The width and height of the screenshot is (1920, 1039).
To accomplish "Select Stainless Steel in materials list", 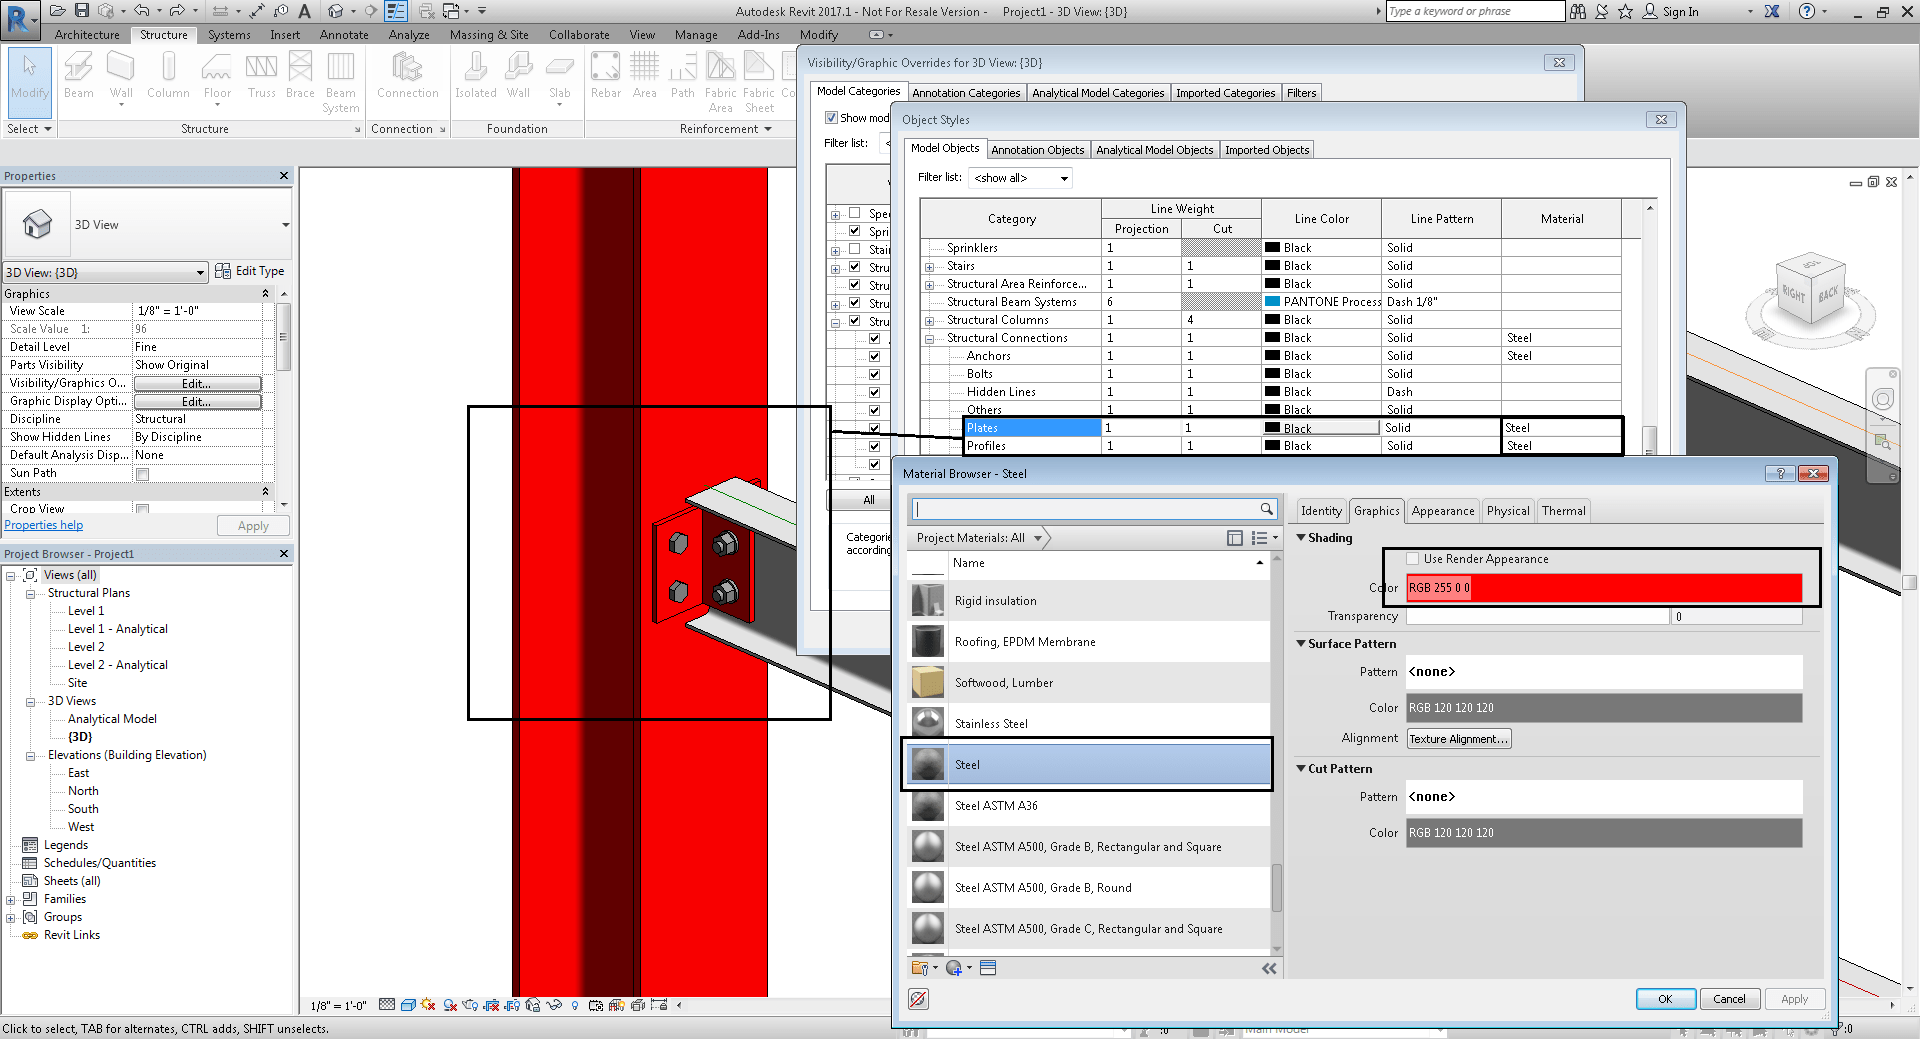I will 1089,724.
